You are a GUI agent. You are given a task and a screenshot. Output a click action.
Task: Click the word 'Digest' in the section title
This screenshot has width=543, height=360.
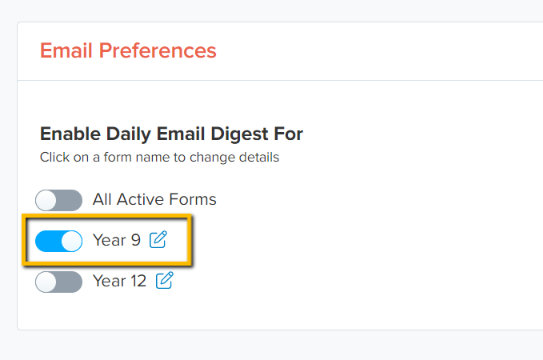click(239, 134)
